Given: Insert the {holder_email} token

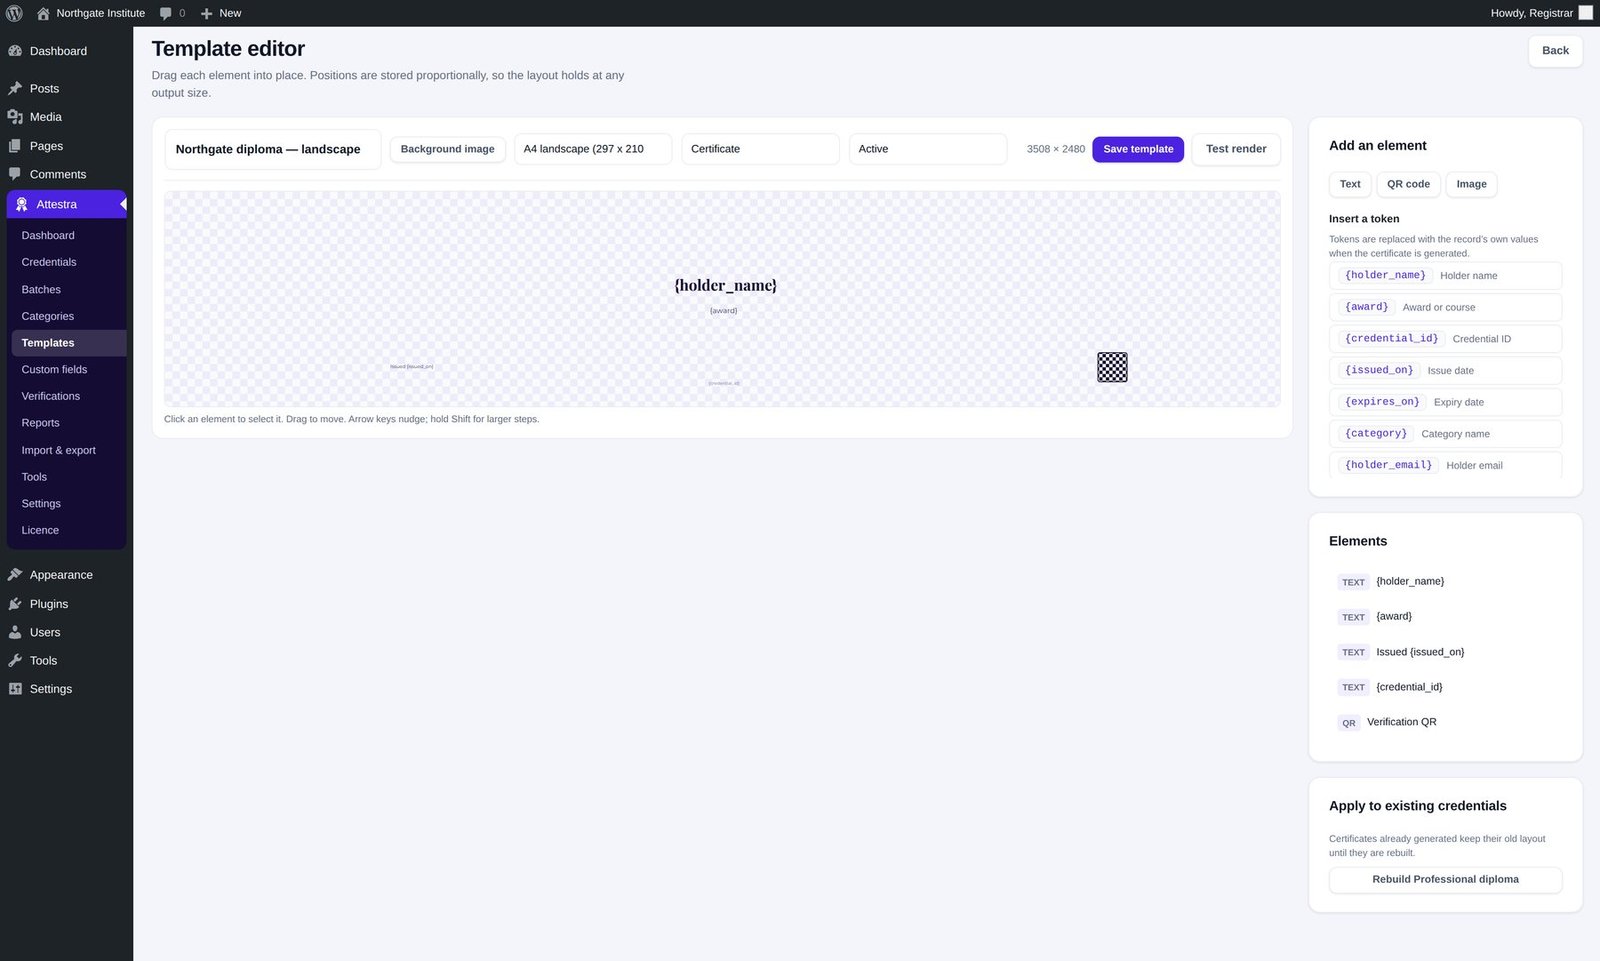Looking at the screenshot, I should pyautogui.click(x=1445, y=465).
